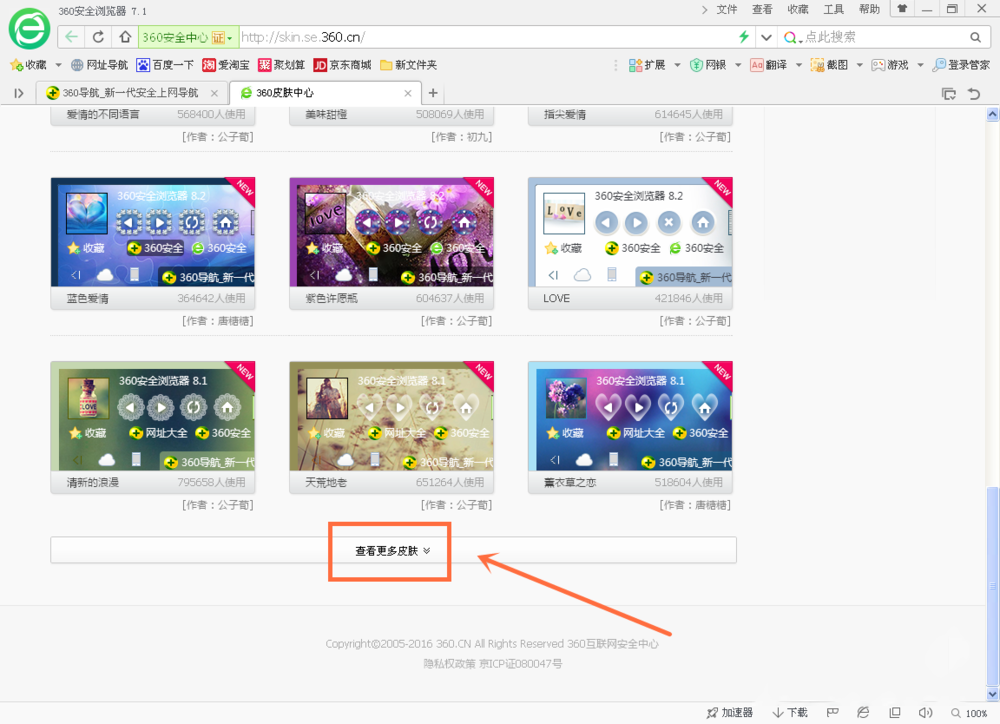1000x724 pixels.
Task: Mute page sound with speaker icon
Action: coord(925,713)
